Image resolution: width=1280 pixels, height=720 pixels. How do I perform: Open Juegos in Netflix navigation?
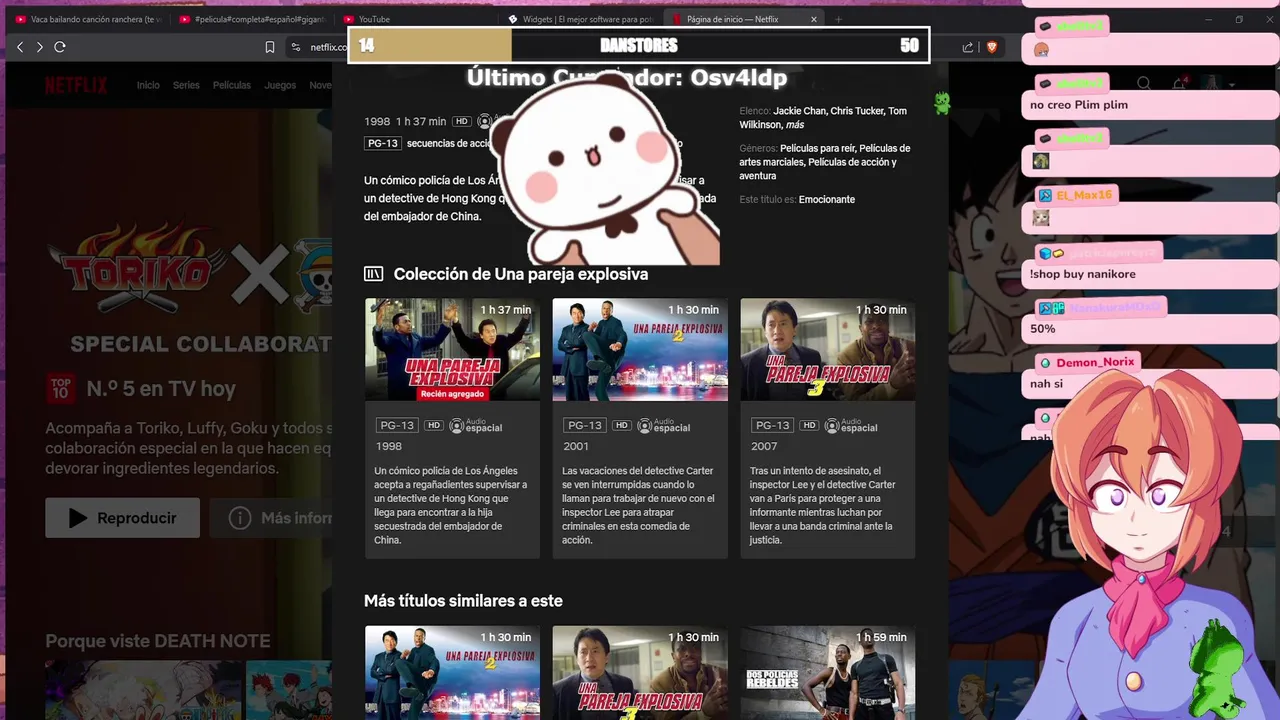[x=280, y=85]
